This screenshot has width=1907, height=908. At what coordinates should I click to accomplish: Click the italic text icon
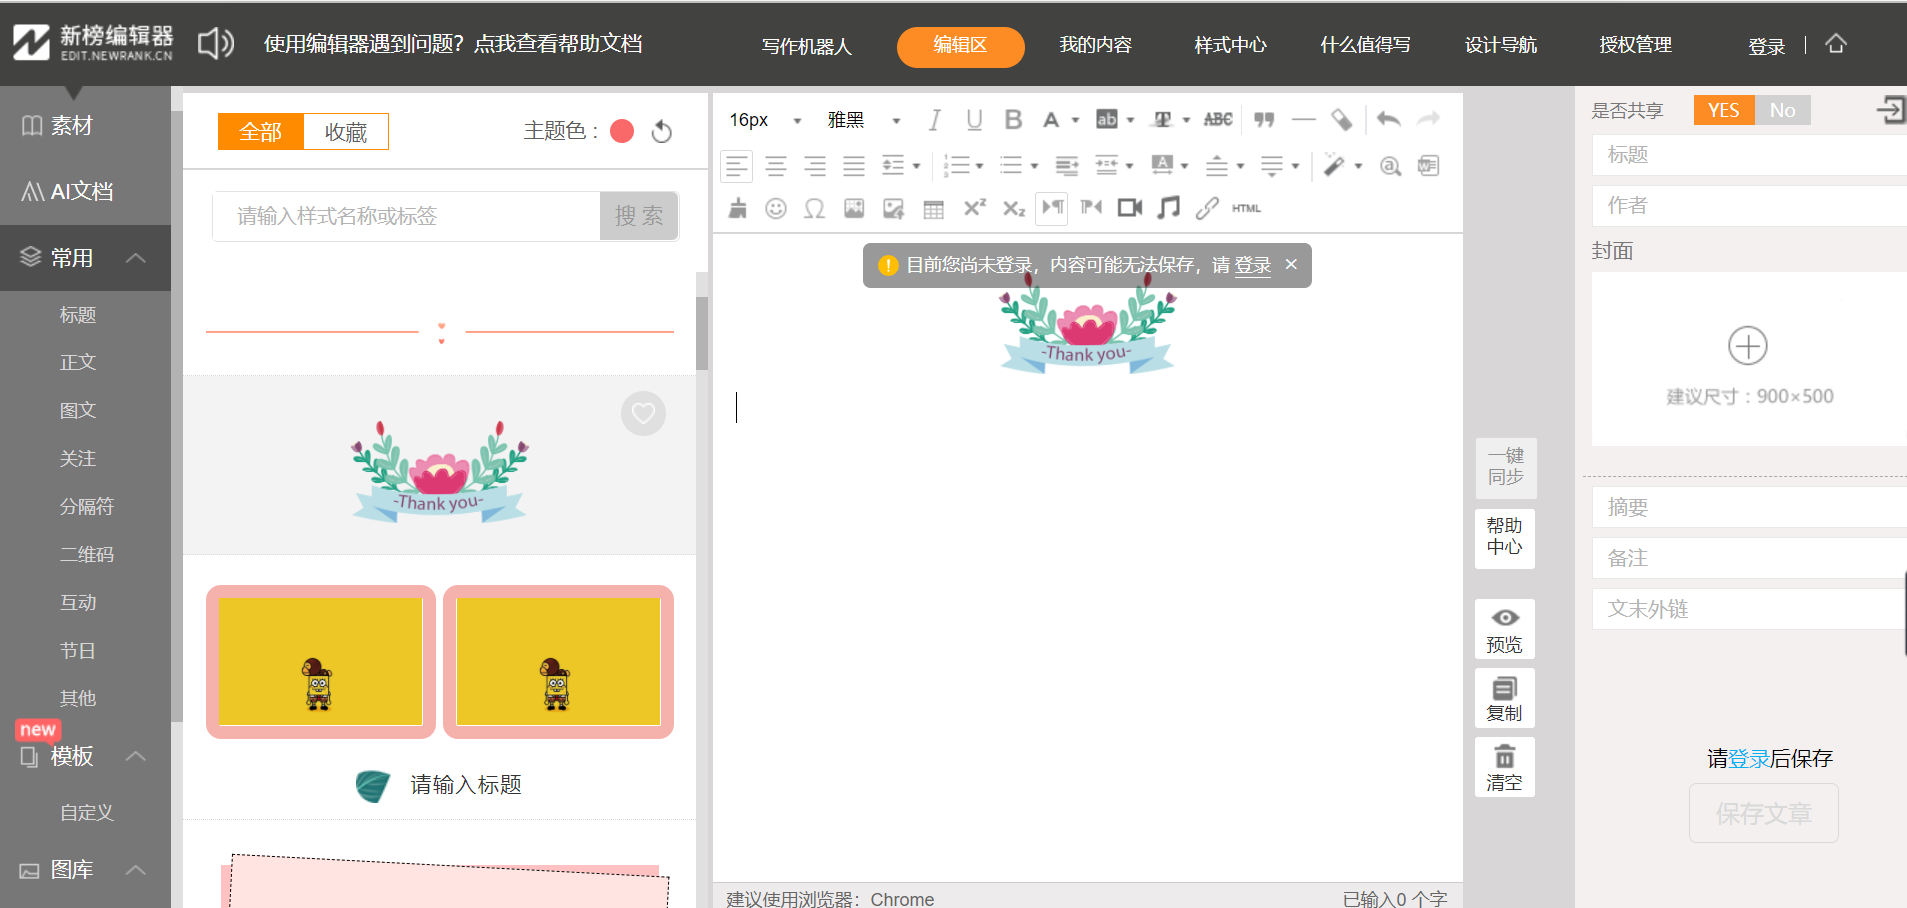(934, 120)
